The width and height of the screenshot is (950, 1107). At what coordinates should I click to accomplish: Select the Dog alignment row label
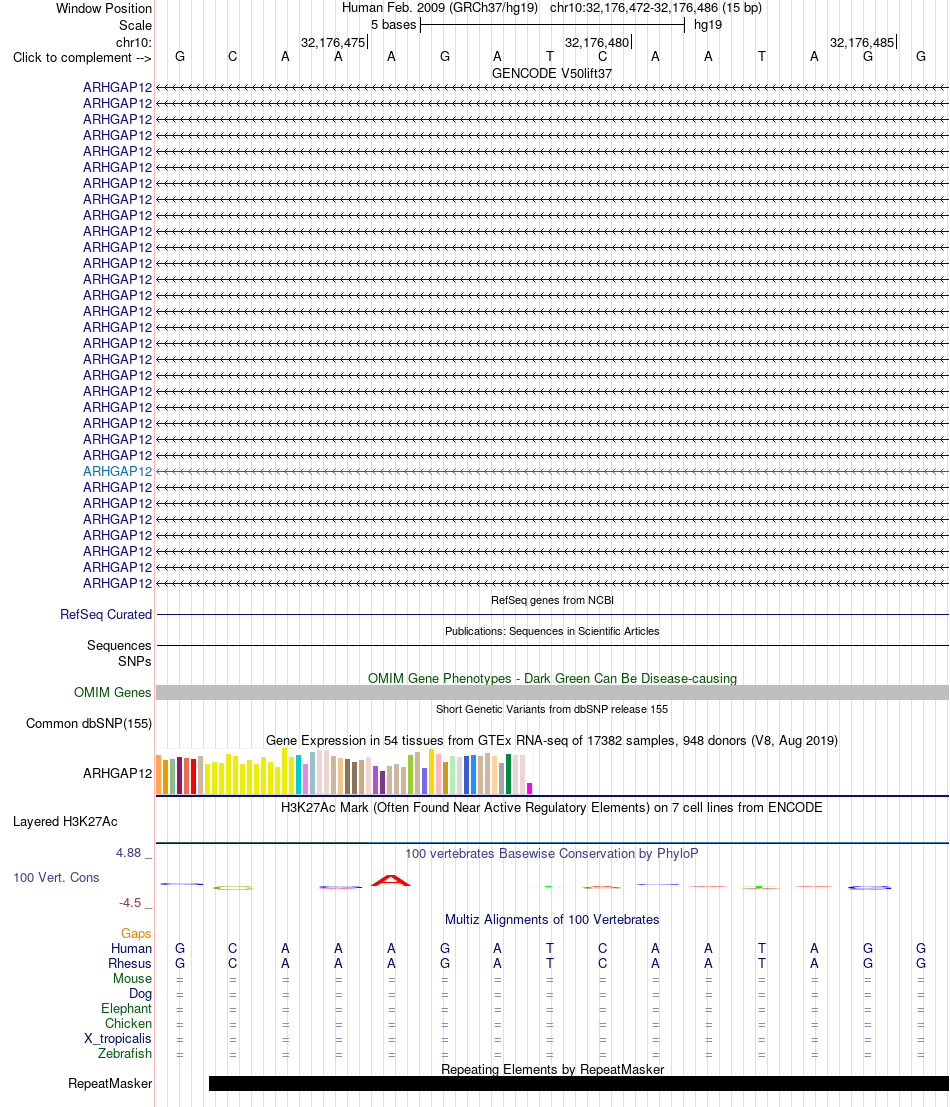pos(140,994)
